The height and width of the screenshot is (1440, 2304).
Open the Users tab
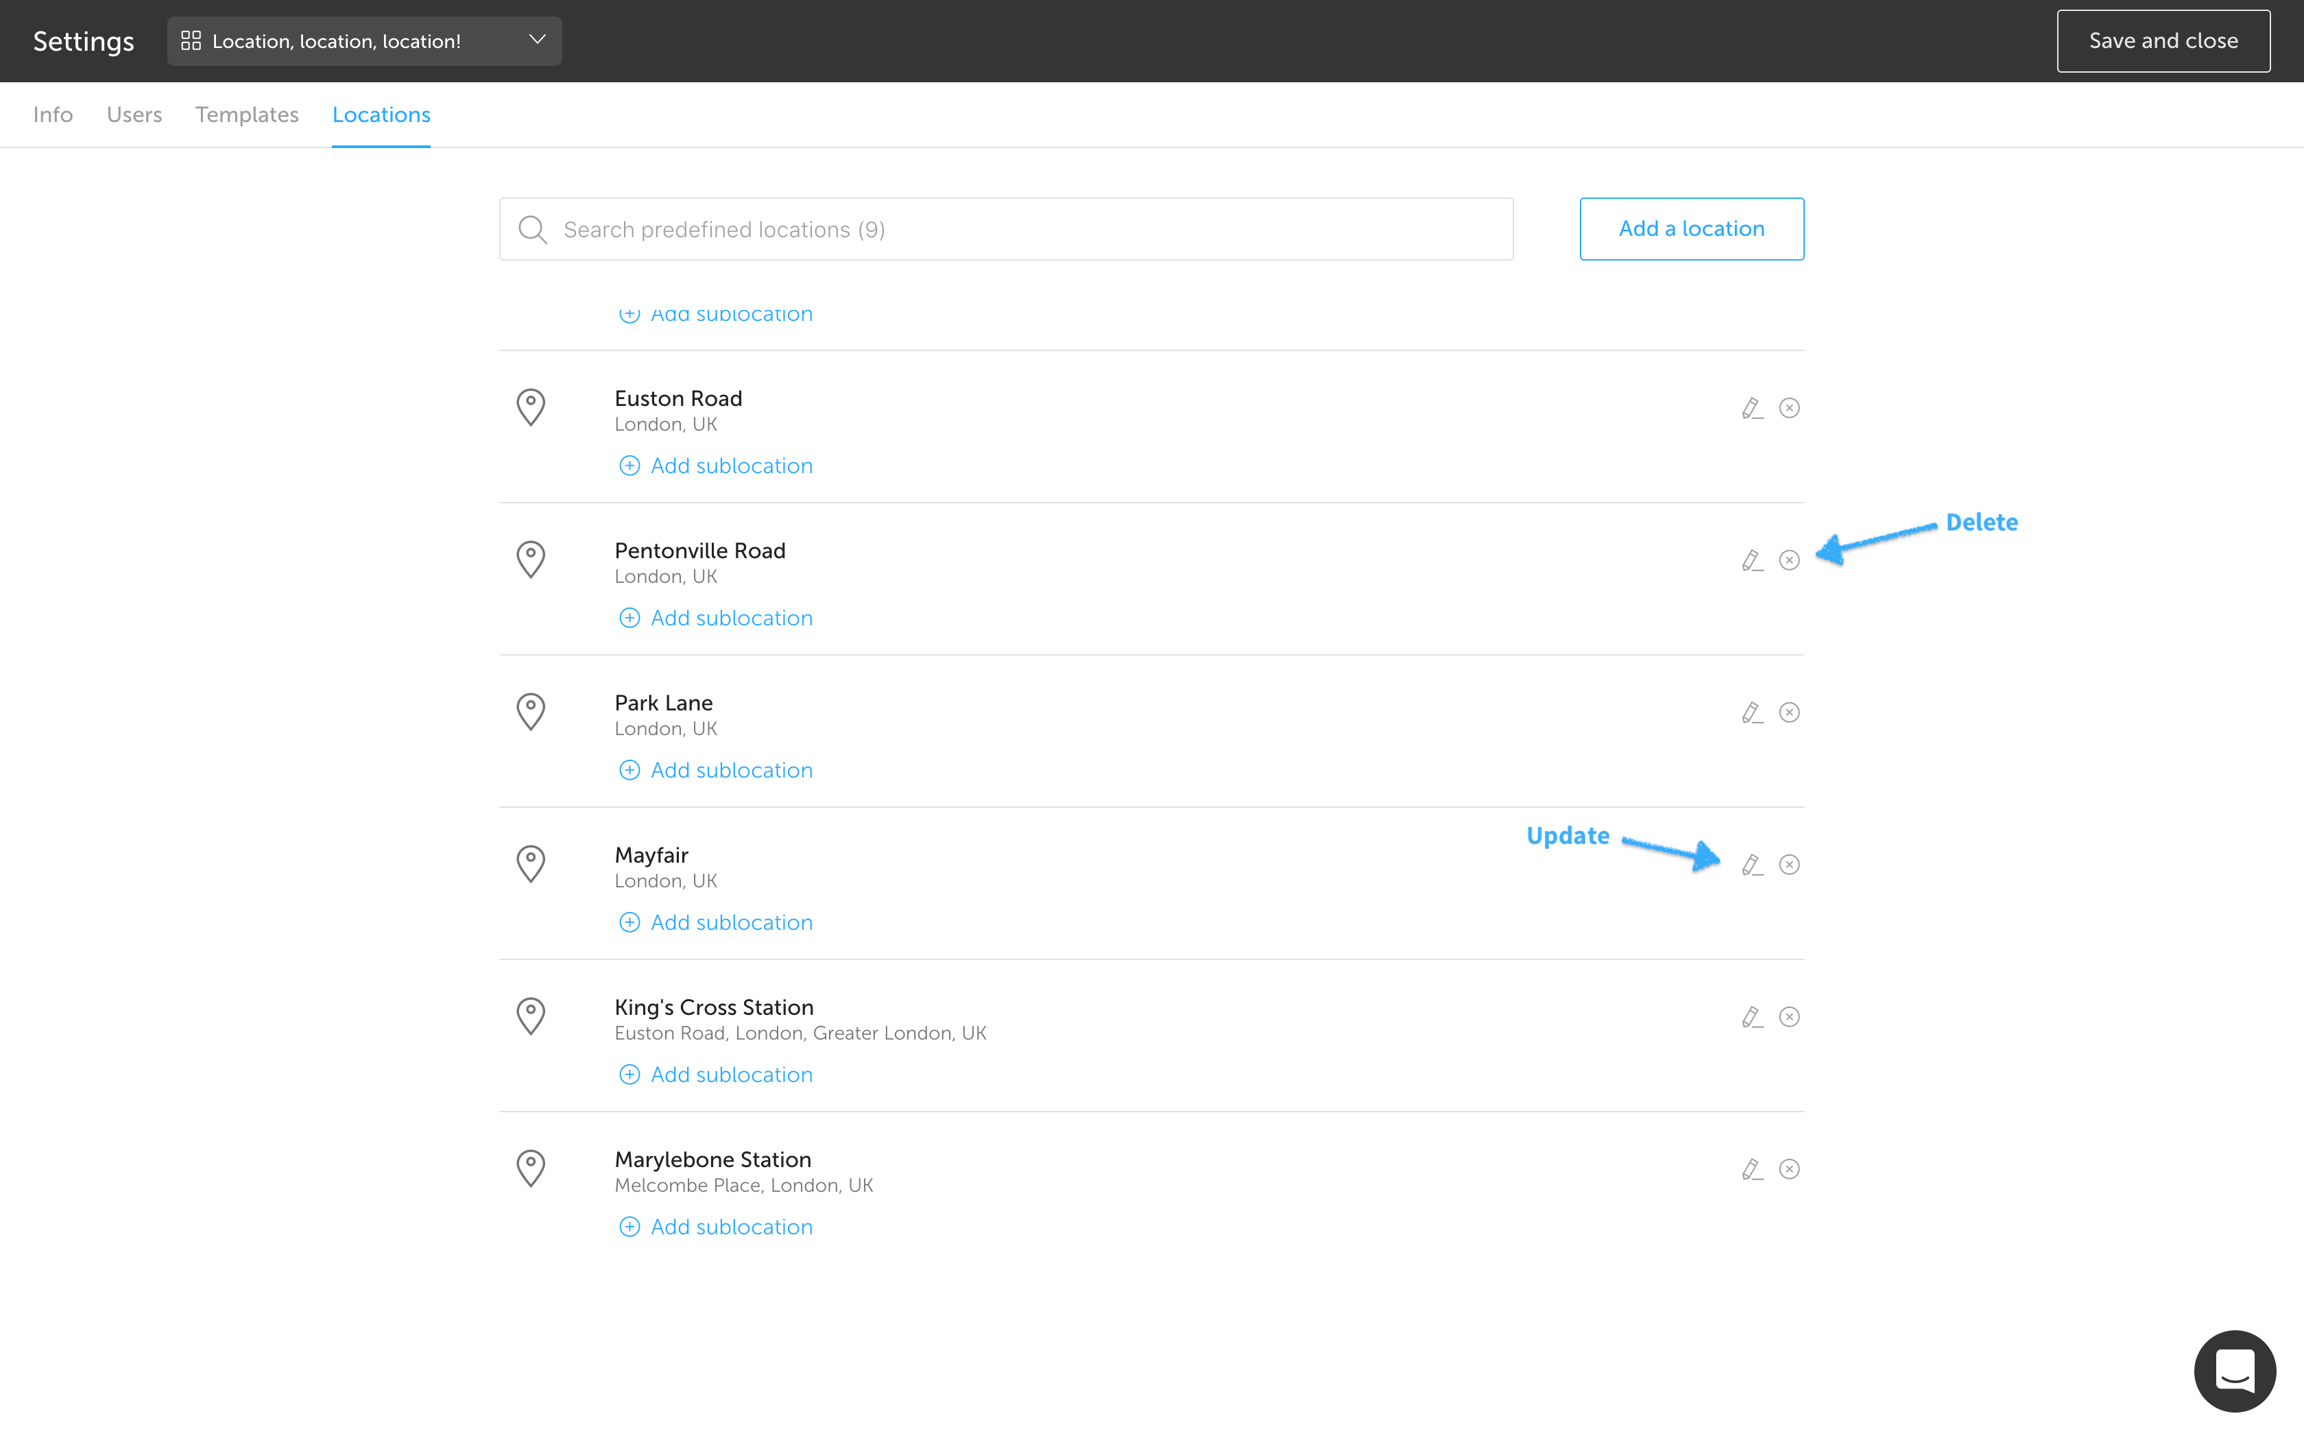[x=134, y=115]
